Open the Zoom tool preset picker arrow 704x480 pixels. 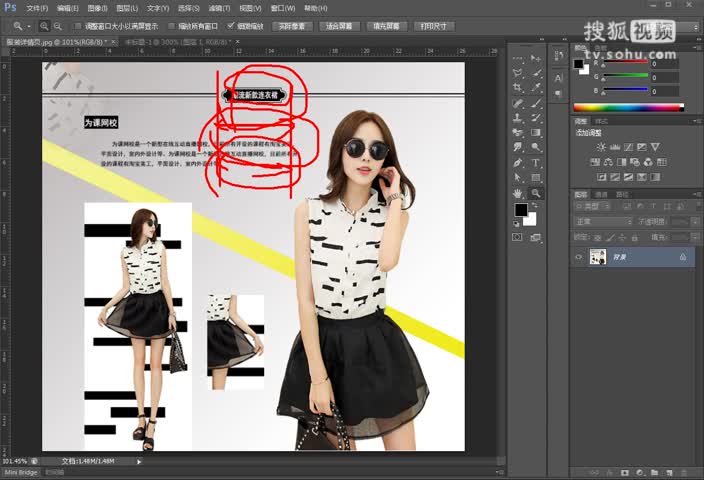coord(29,27)
